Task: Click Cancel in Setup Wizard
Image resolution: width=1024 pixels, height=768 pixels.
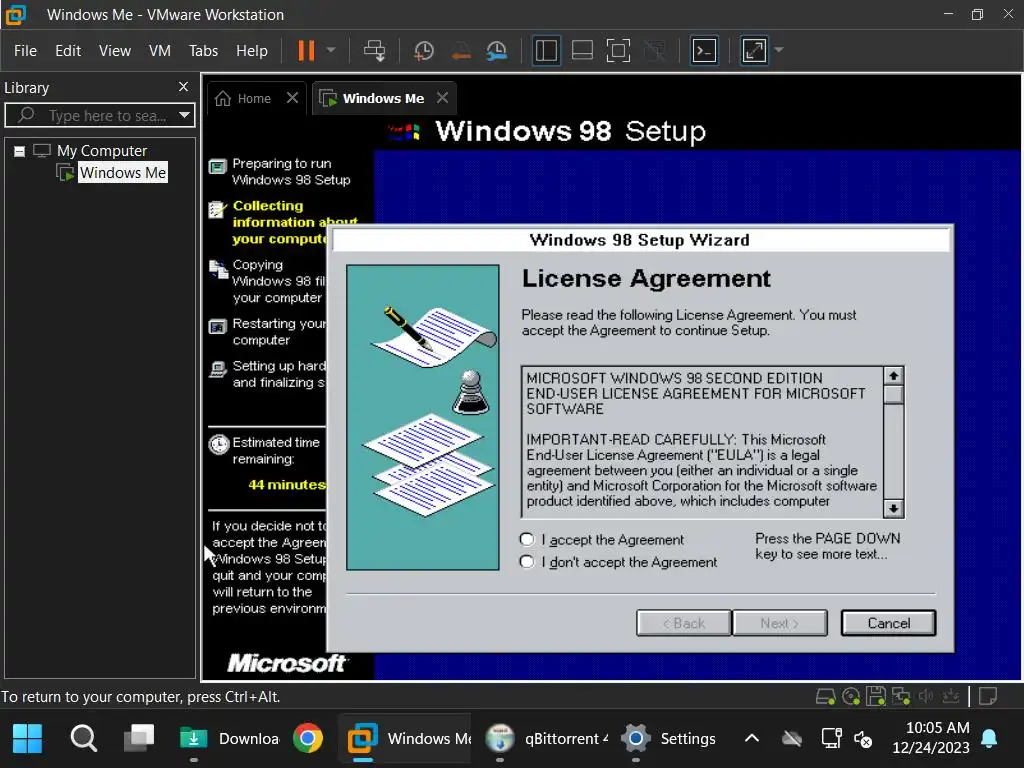Action: 888,623
